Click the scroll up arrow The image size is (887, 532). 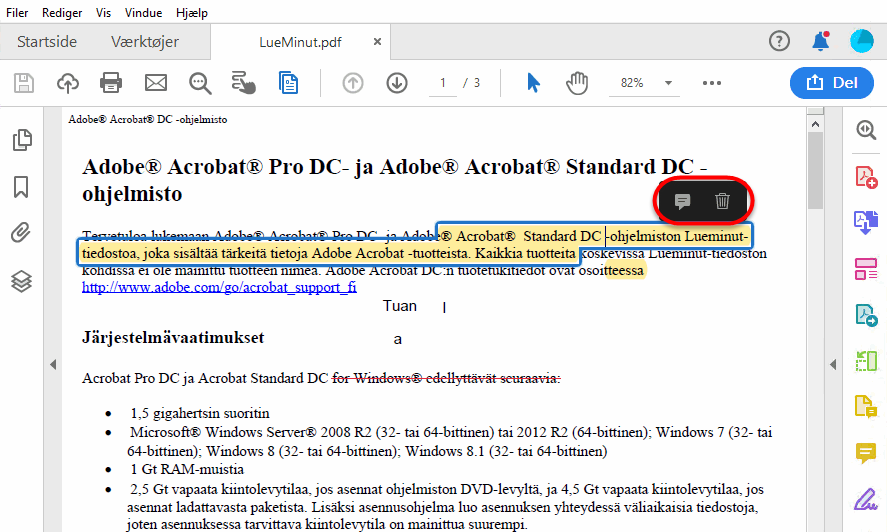tap(815, 123)
